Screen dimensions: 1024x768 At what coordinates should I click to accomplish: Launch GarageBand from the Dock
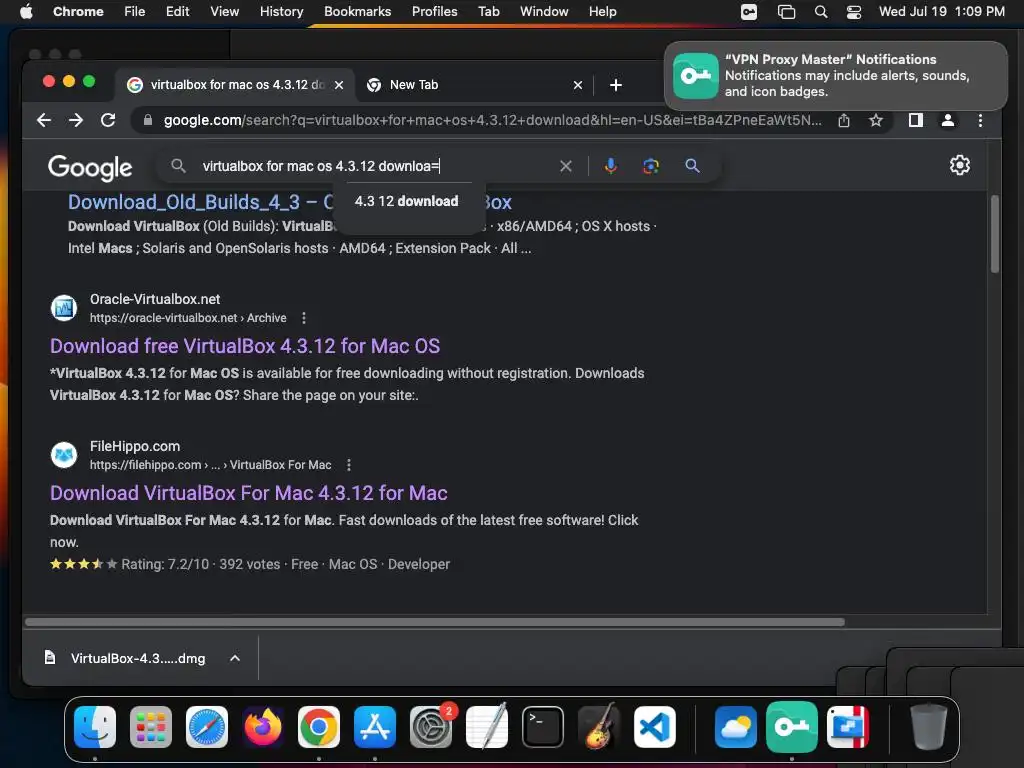599,727
